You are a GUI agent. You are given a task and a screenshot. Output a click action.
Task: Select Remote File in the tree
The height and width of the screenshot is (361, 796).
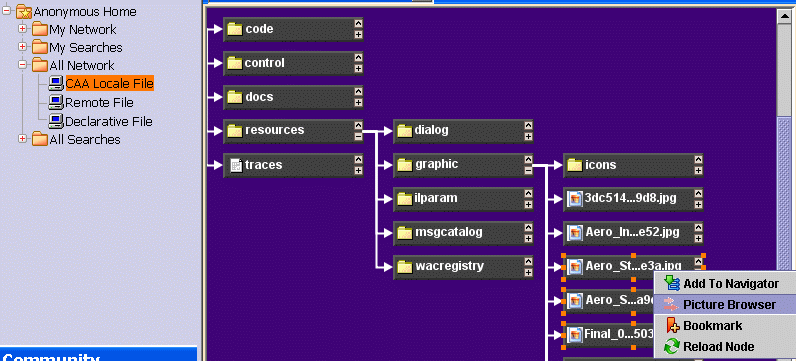tap(99, 103)
